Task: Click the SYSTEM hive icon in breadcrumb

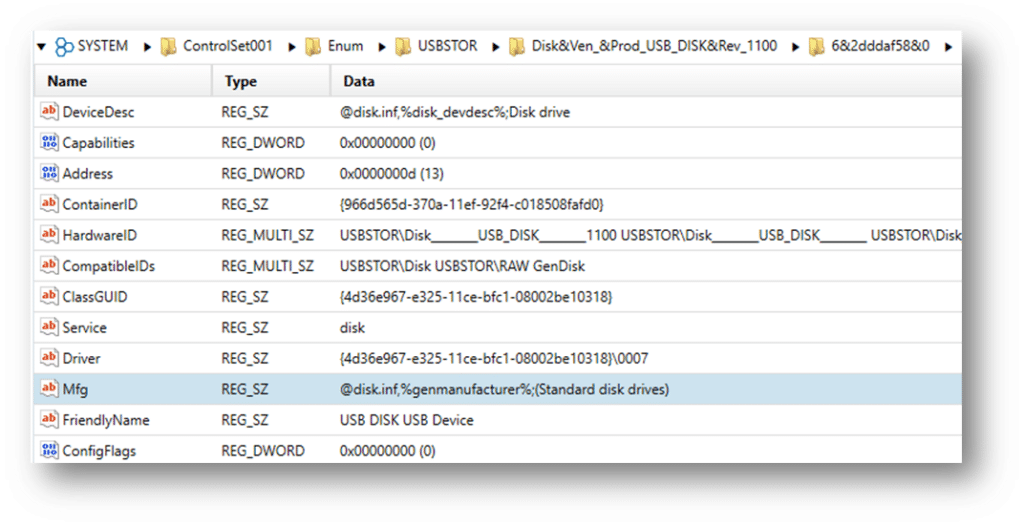Action: pos(64,46)
